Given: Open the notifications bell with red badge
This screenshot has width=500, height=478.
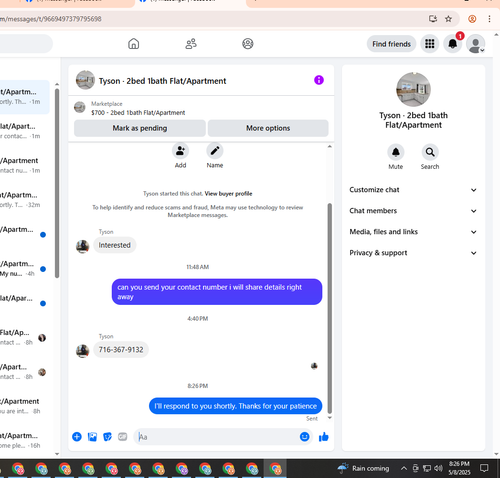Looking at the screenshot, I should [x=453, y=44].
